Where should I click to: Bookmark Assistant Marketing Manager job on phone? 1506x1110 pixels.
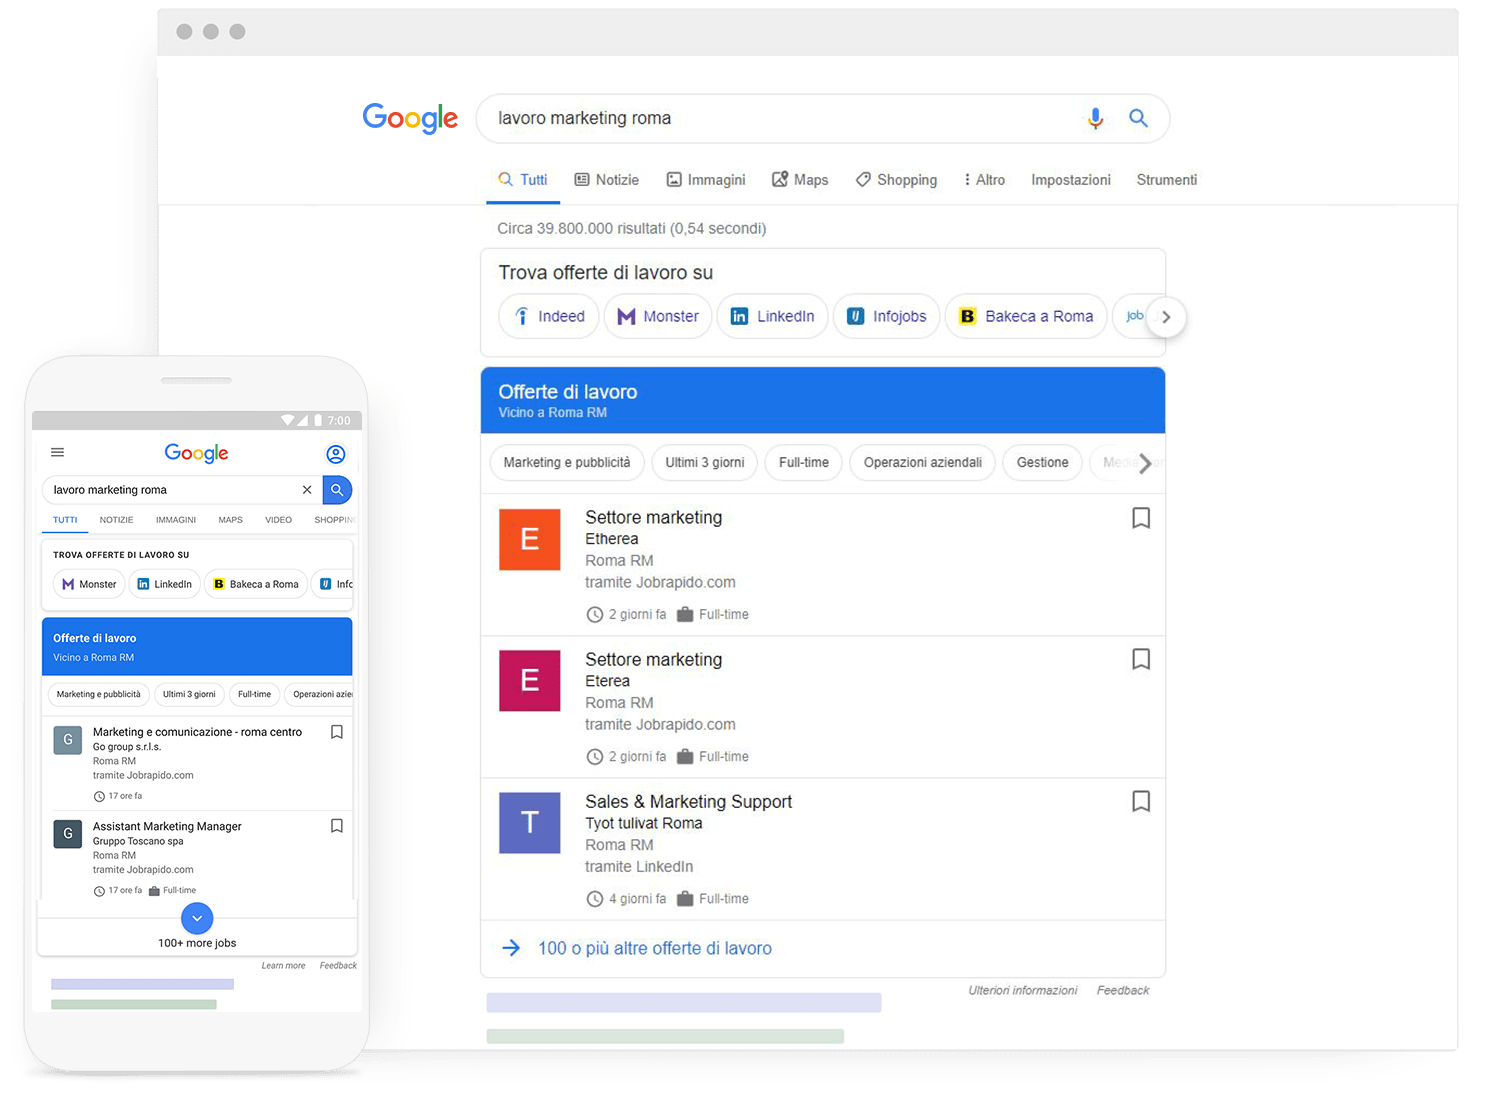[x=337, y=826]
